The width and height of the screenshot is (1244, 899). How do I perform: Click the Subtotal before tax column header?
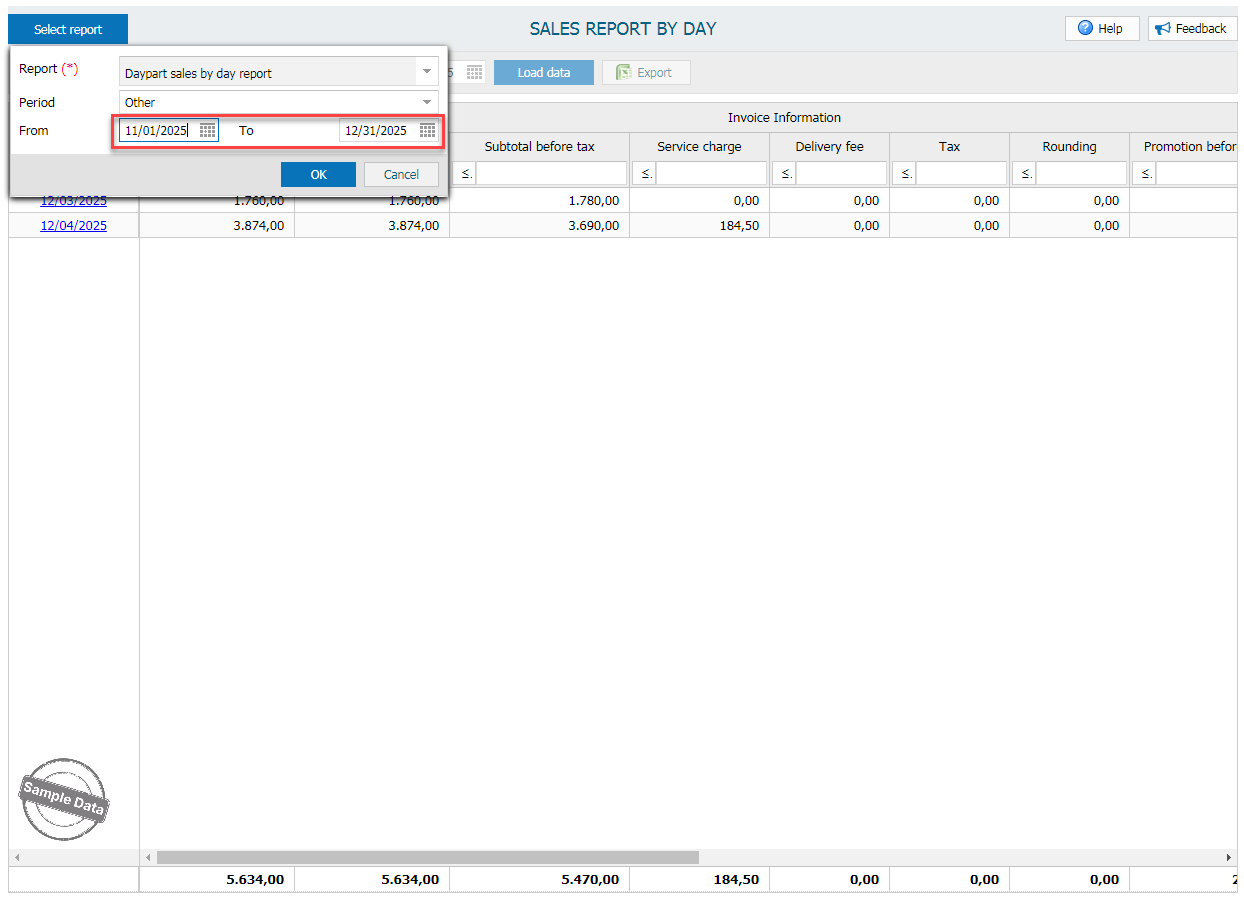click(539, 146)
